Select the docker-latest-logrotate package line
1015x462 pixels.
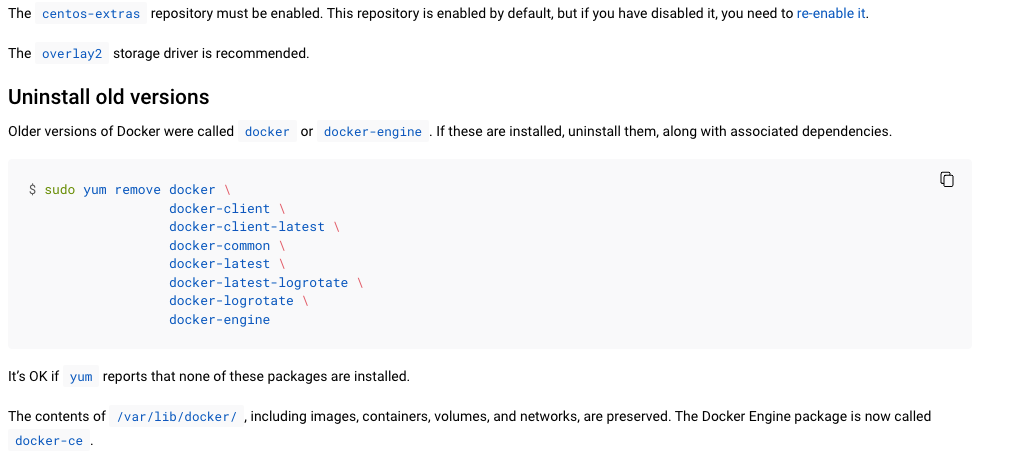(258, 283)
